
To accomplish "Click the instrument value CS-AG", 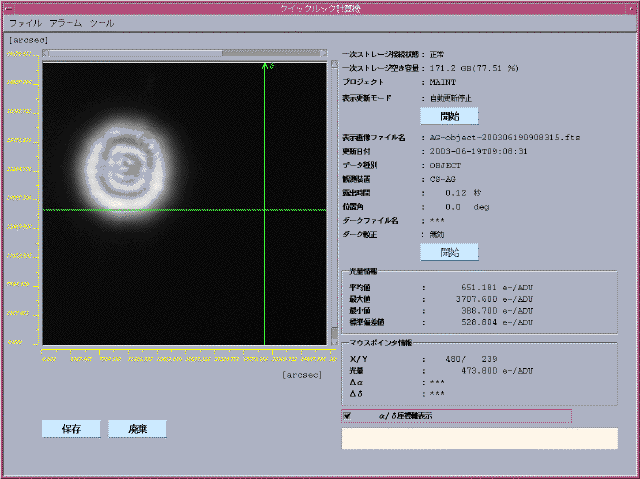I will 442,179.
